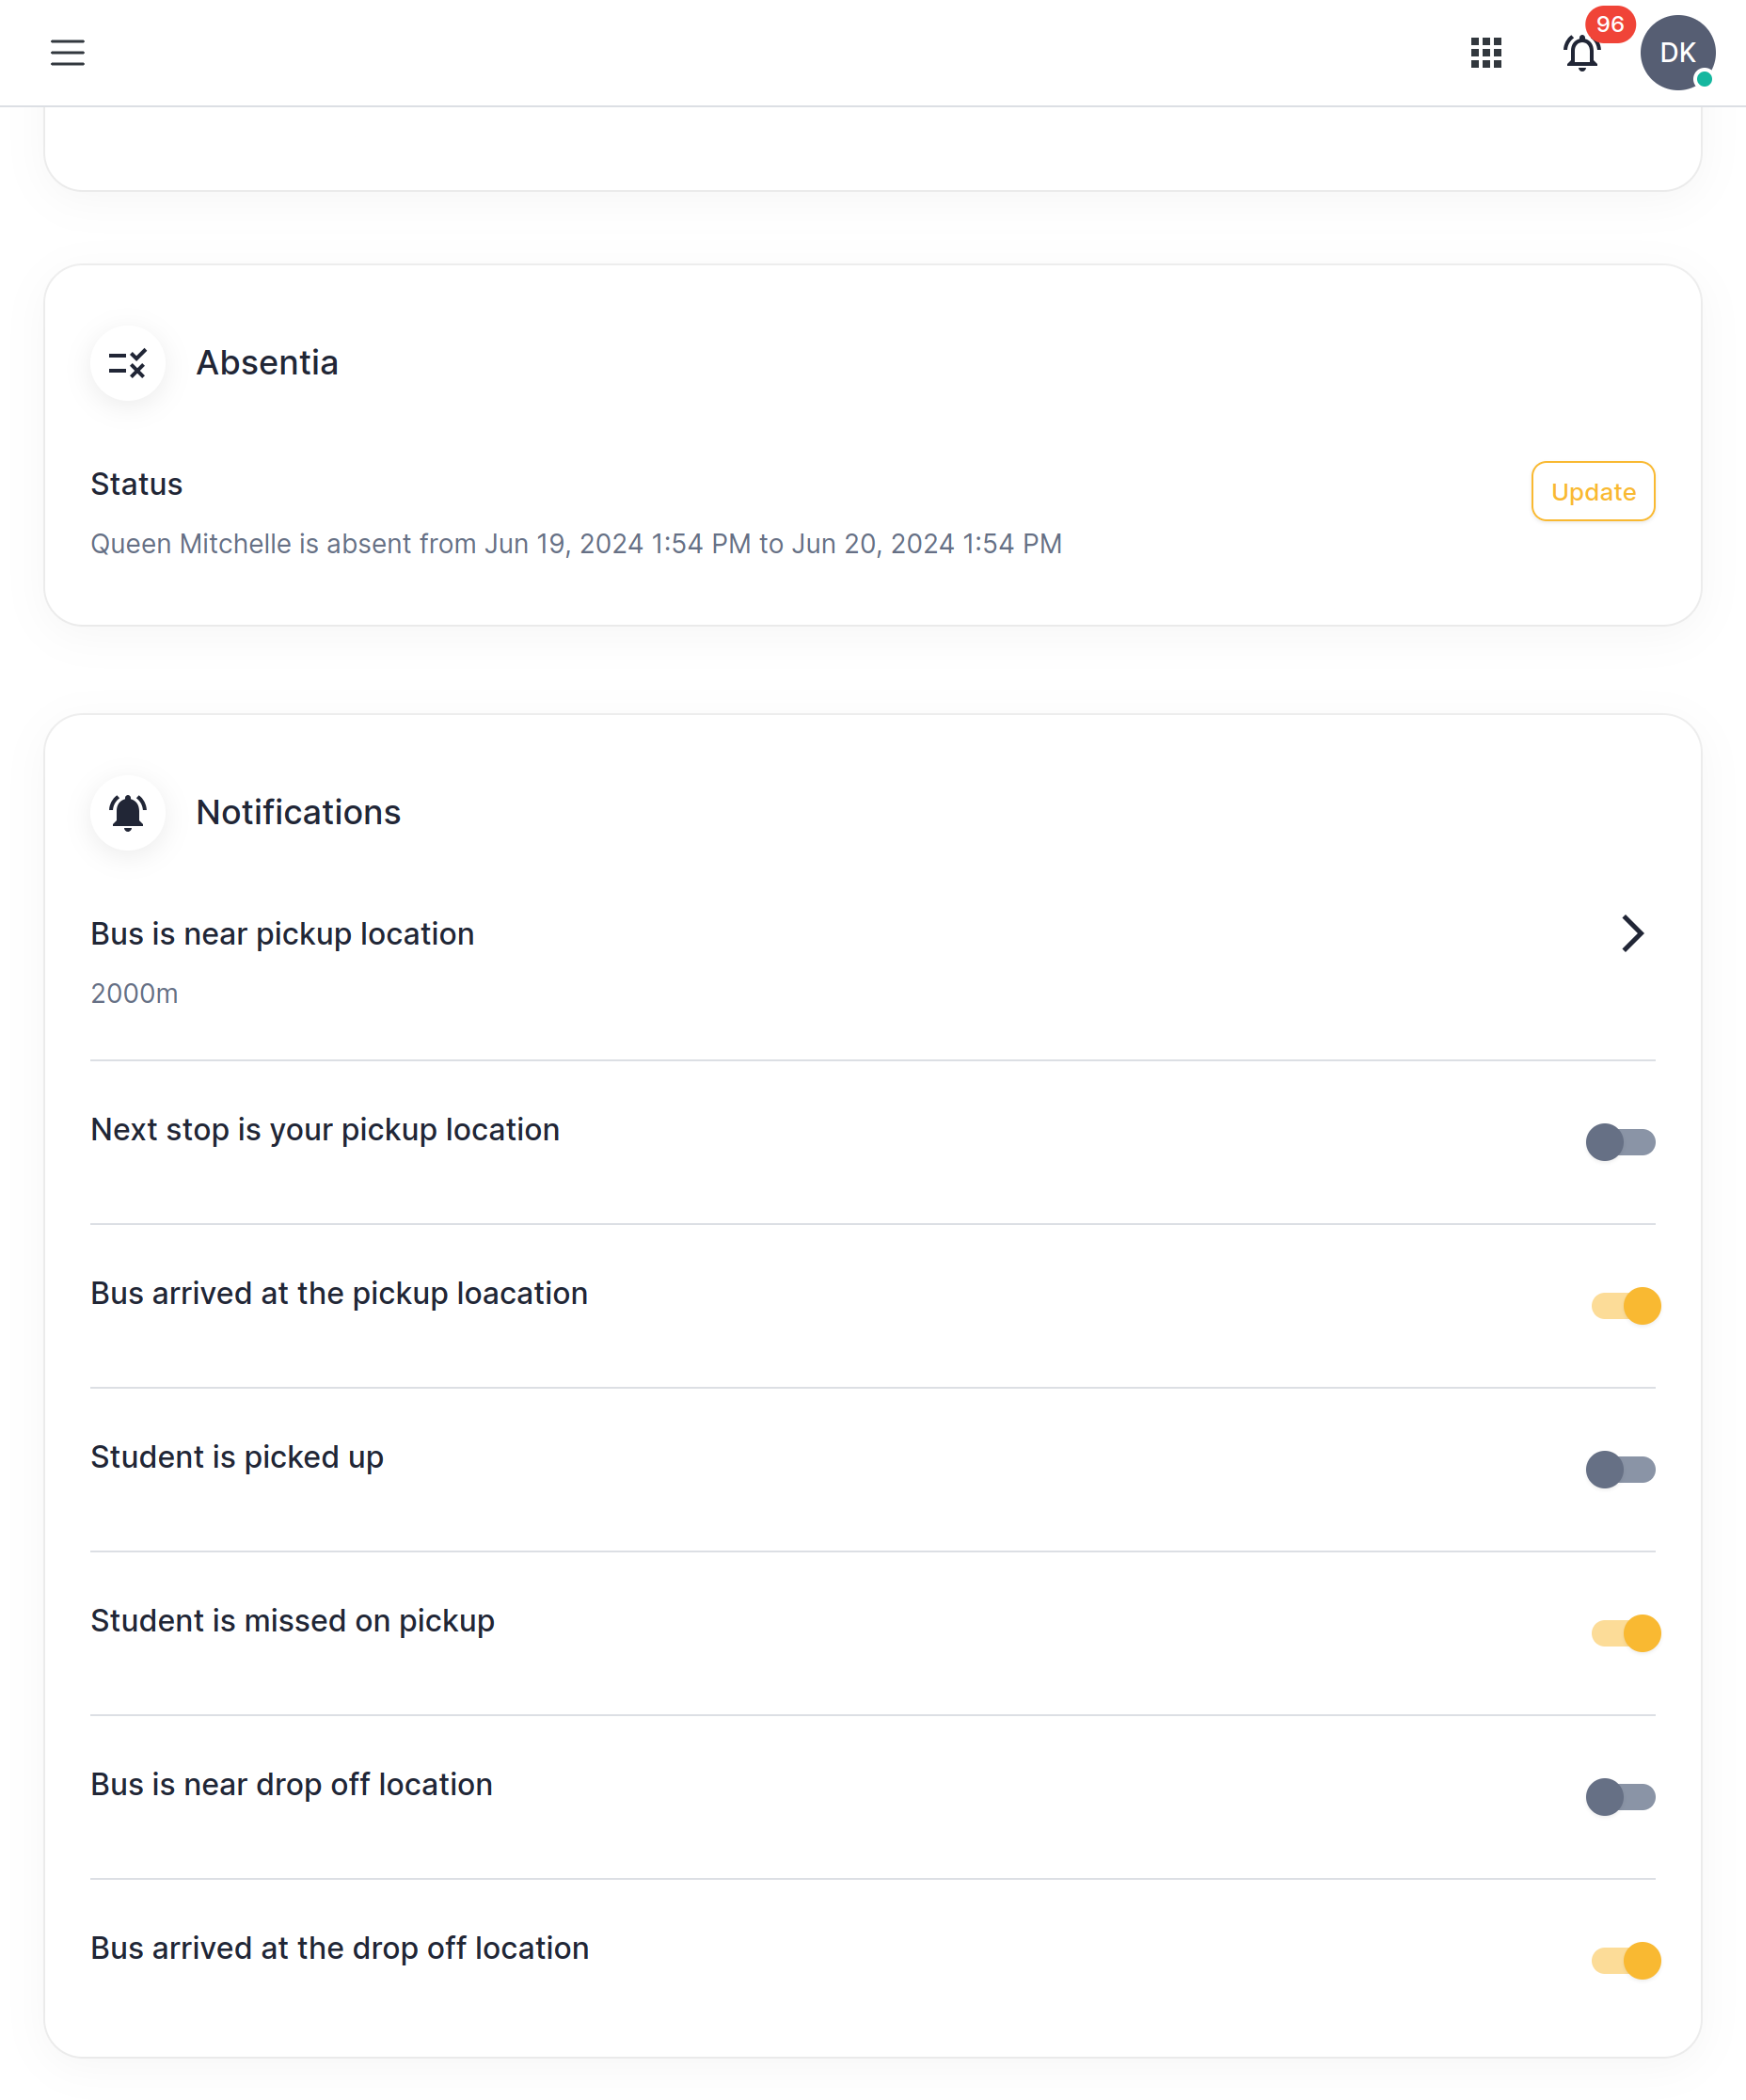Click the Queen Mitchelle absence status text
Image resolution: width=1746 pixels, height=2100 pixels.
coord(576,544)
